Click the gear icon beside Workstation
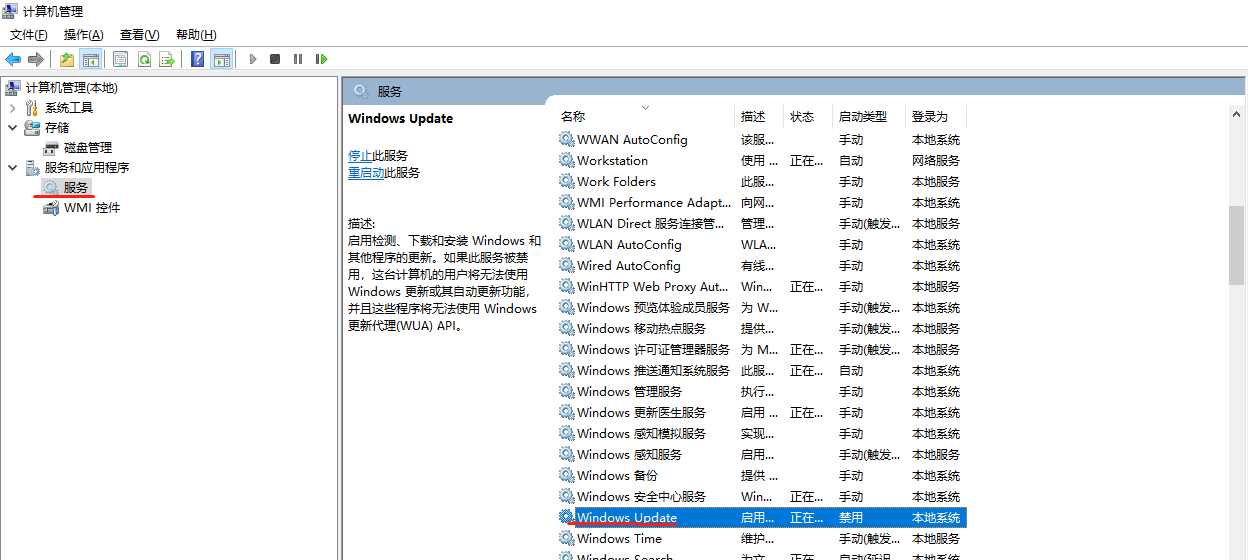This screenshot has height=560, width=1248. (x=567, y=160)
